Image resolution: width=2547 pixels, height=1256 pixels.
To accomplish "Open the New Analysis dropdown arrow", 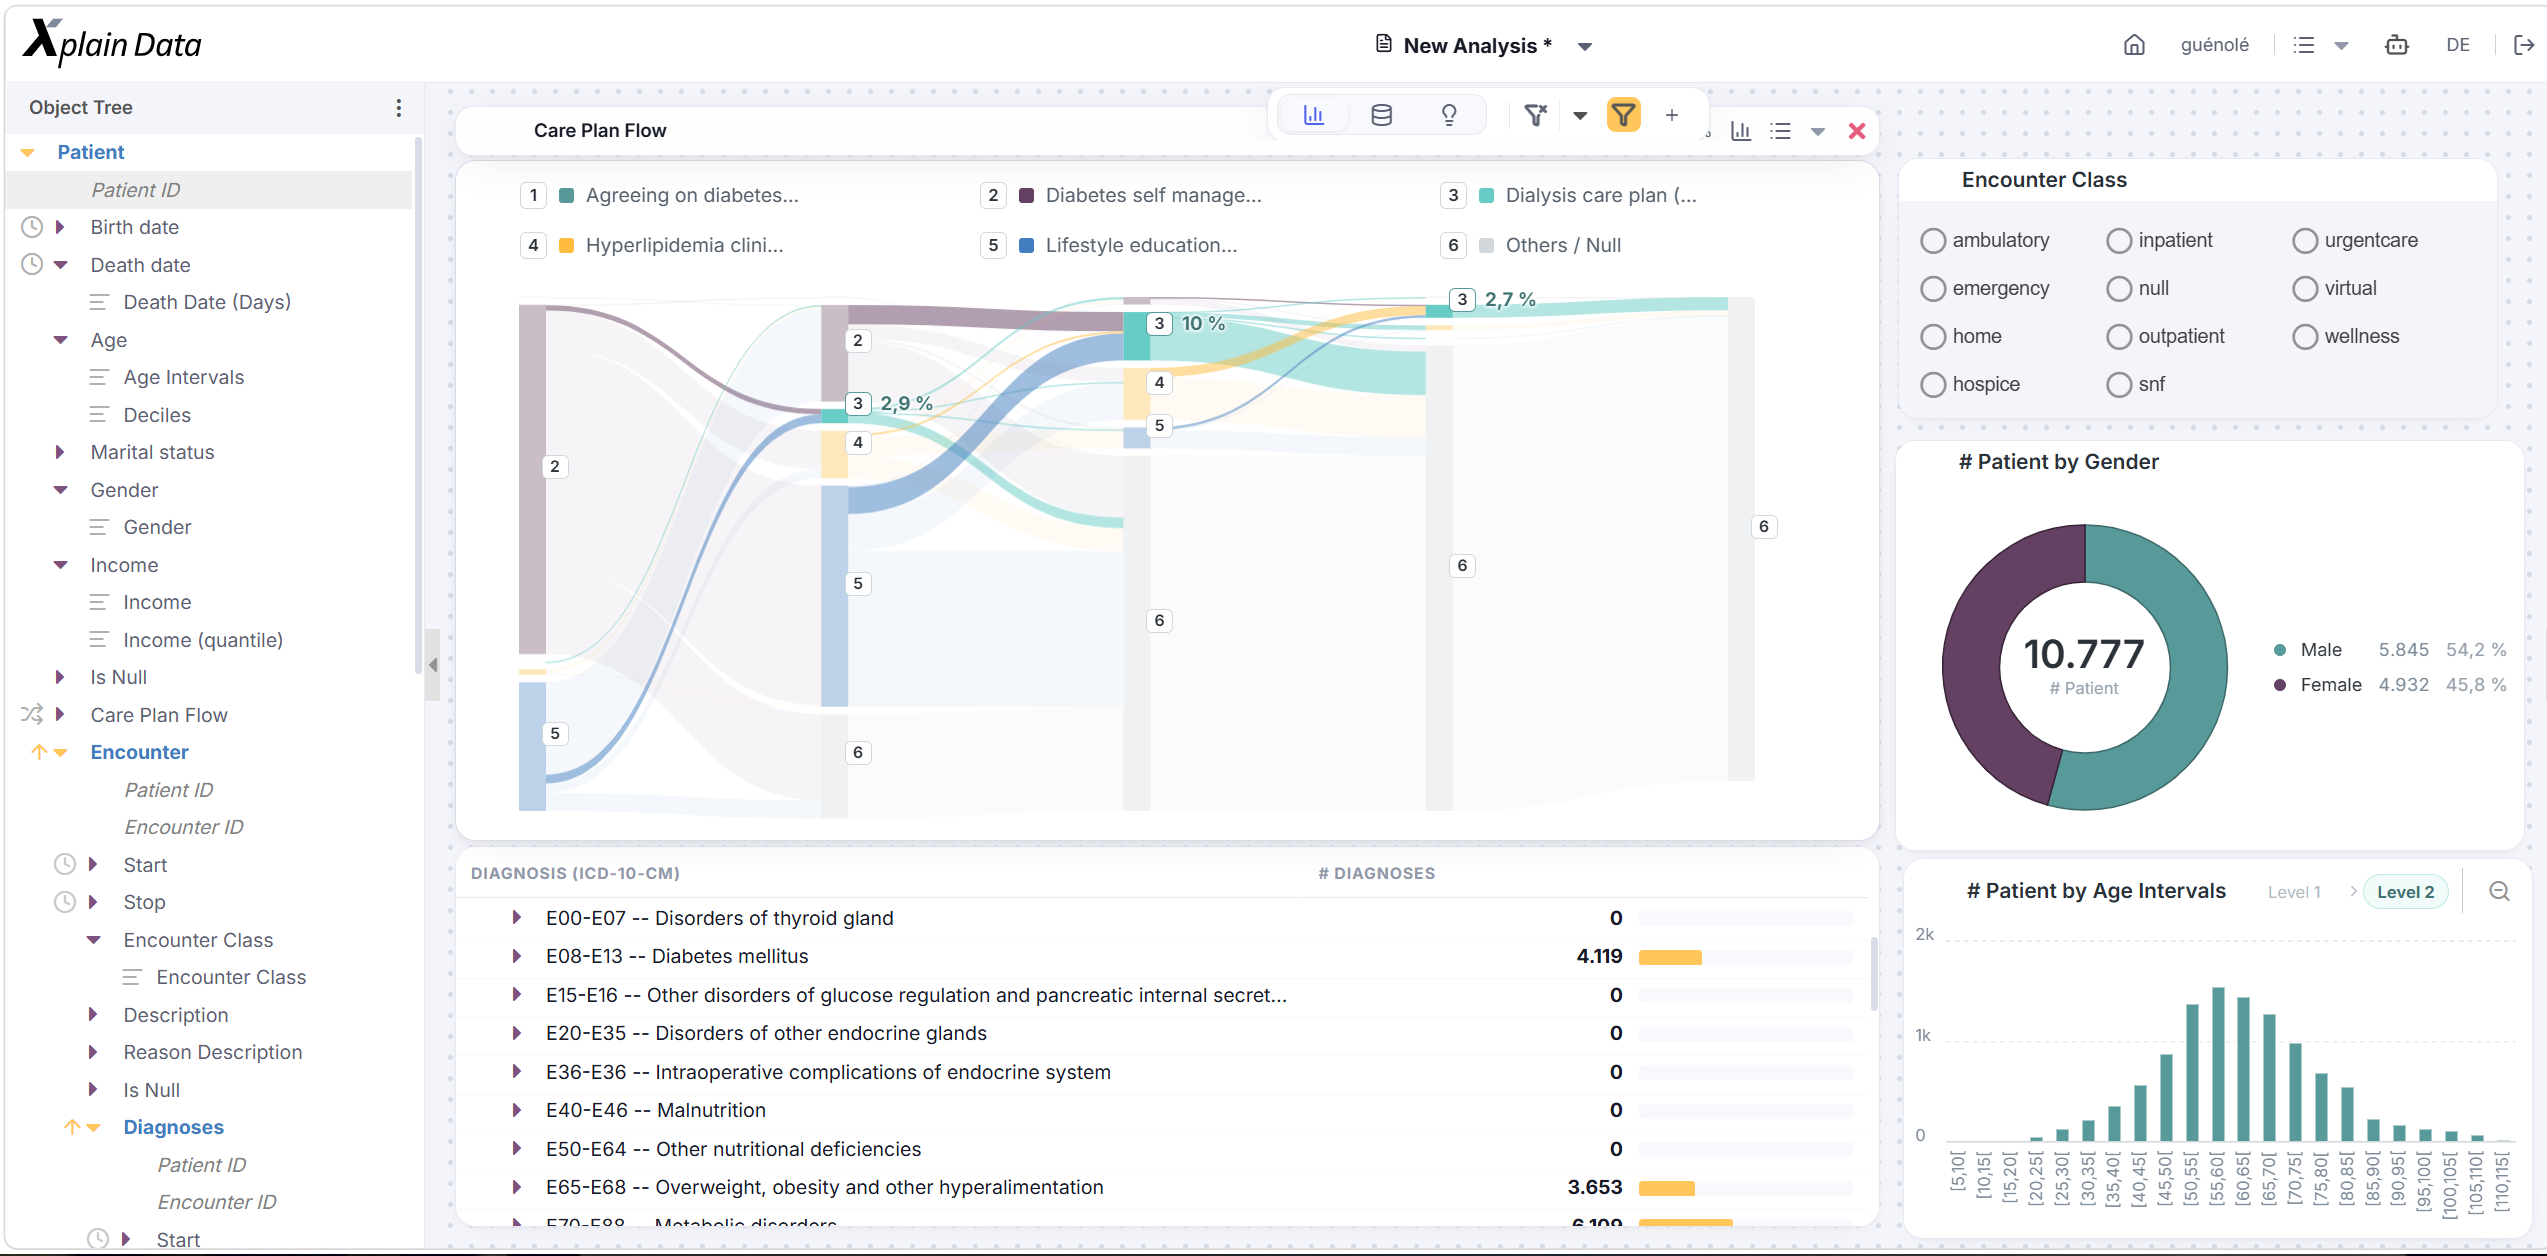I will [1585, 47].
